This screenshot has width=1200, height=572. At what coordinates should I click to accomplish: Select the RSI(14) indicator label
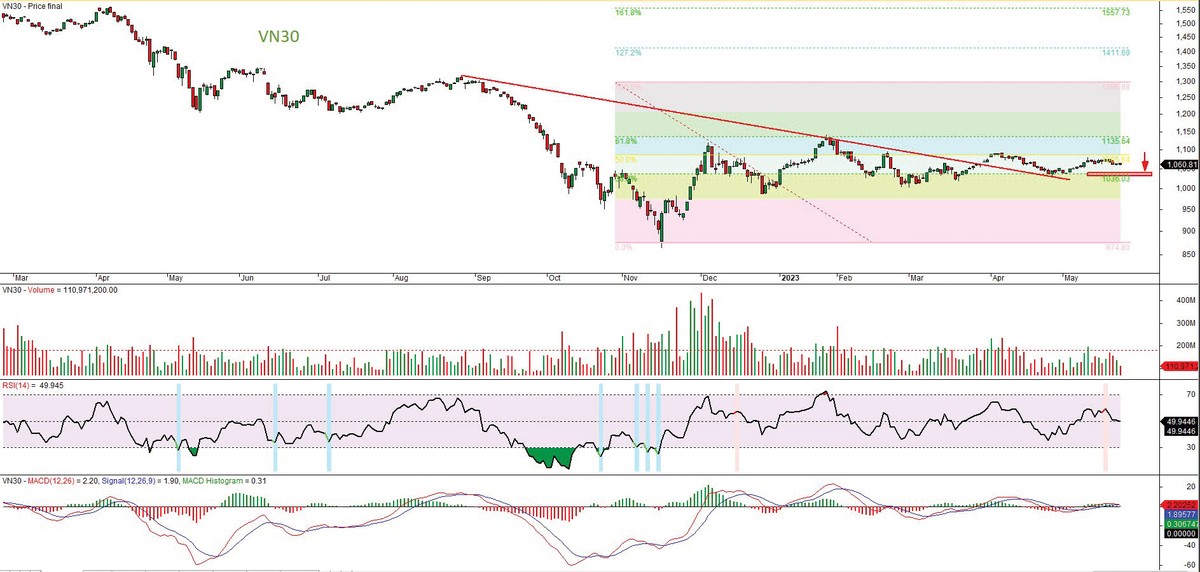[x=18, y=384]
